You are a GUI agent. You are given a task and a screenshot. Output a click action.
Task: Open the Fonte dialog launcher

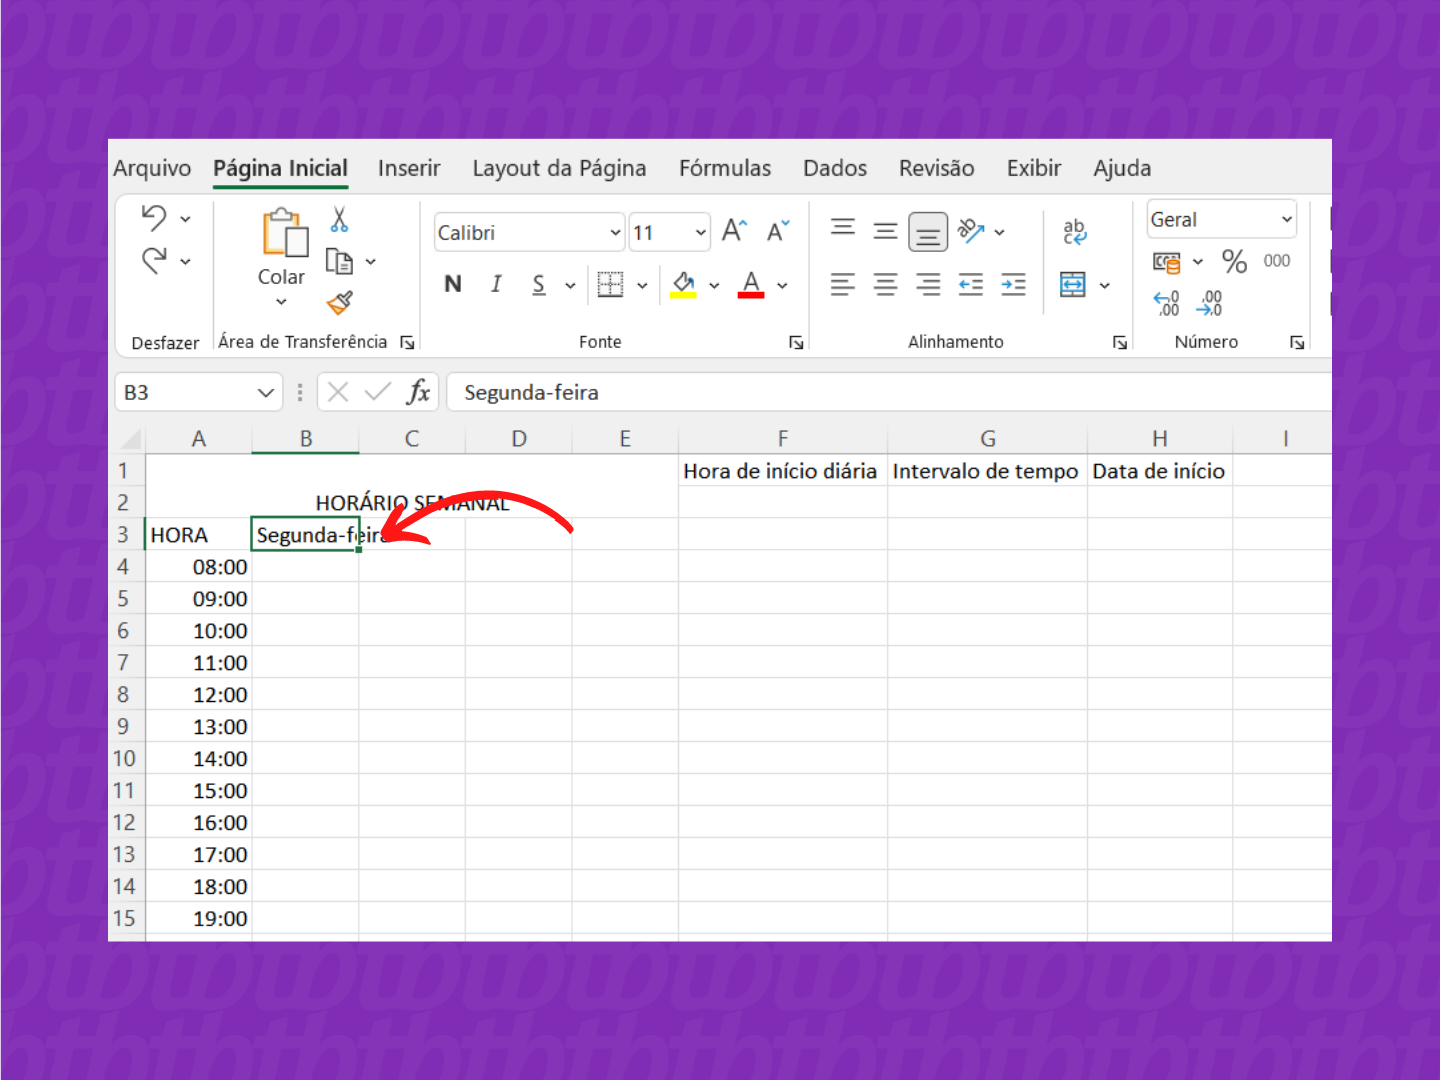(796, 343)
